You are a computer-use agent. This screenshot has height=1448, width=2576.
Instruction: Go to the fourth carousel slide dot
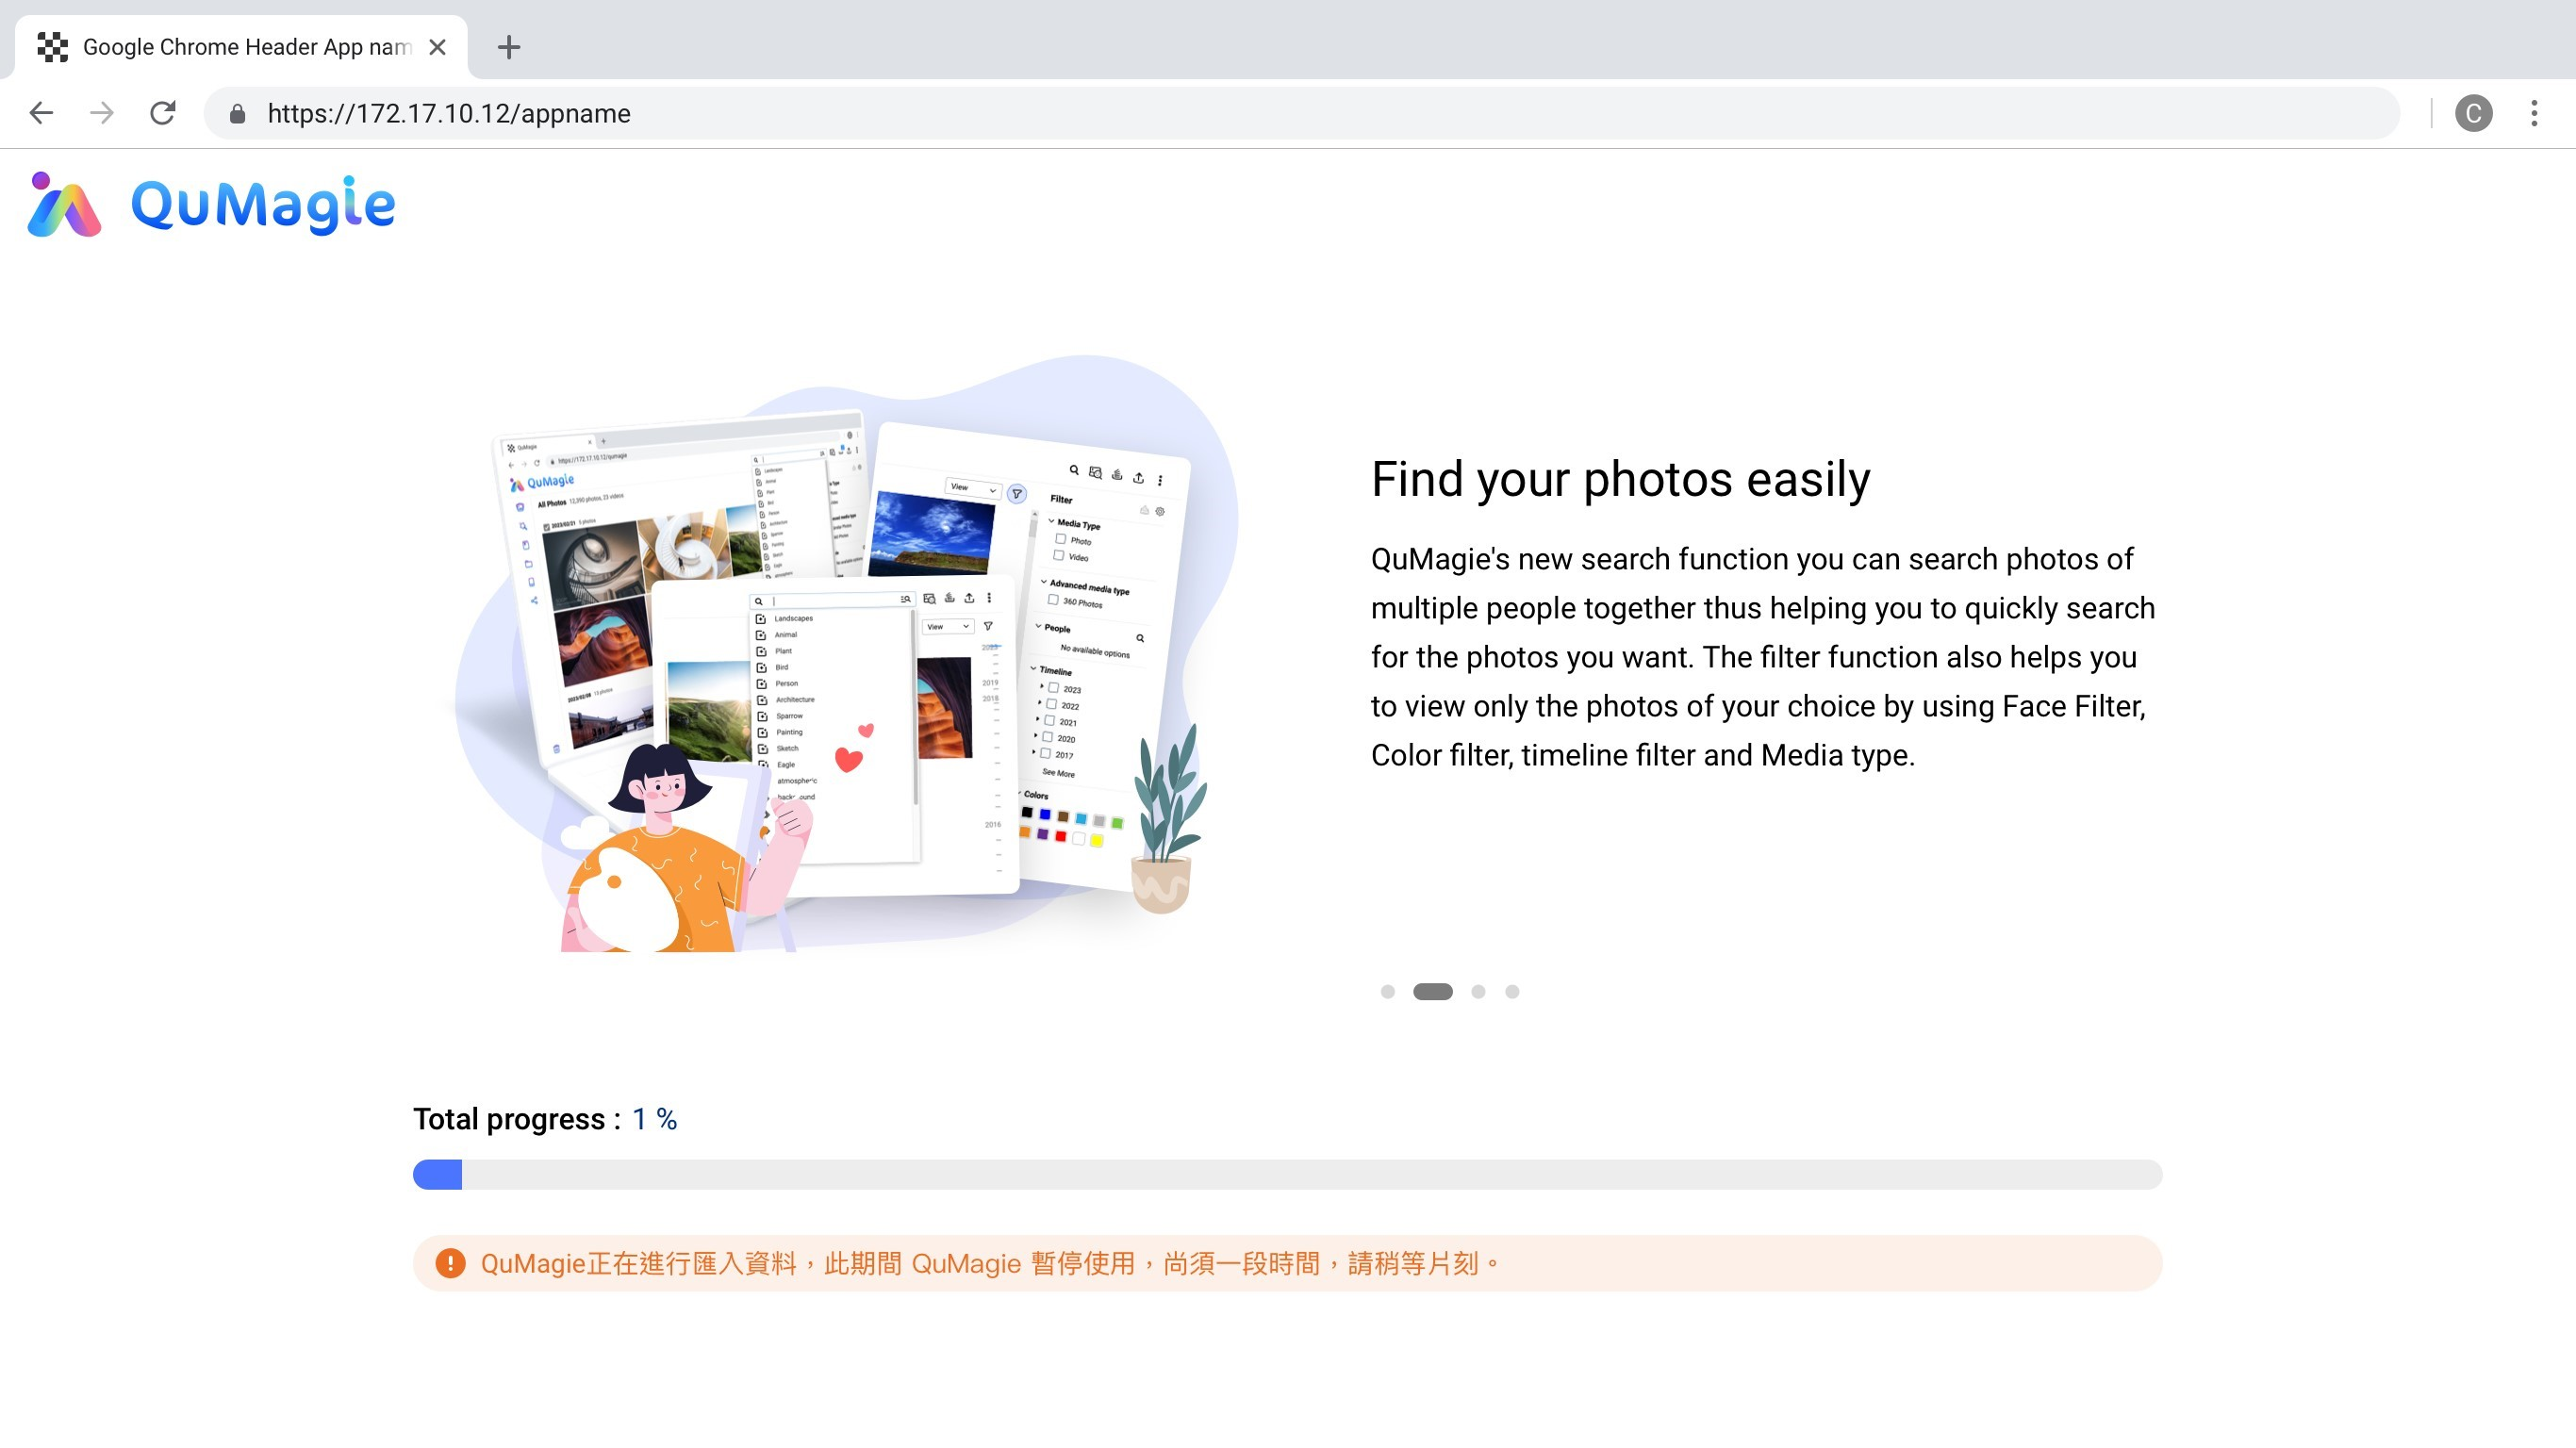click(1512, 991)
